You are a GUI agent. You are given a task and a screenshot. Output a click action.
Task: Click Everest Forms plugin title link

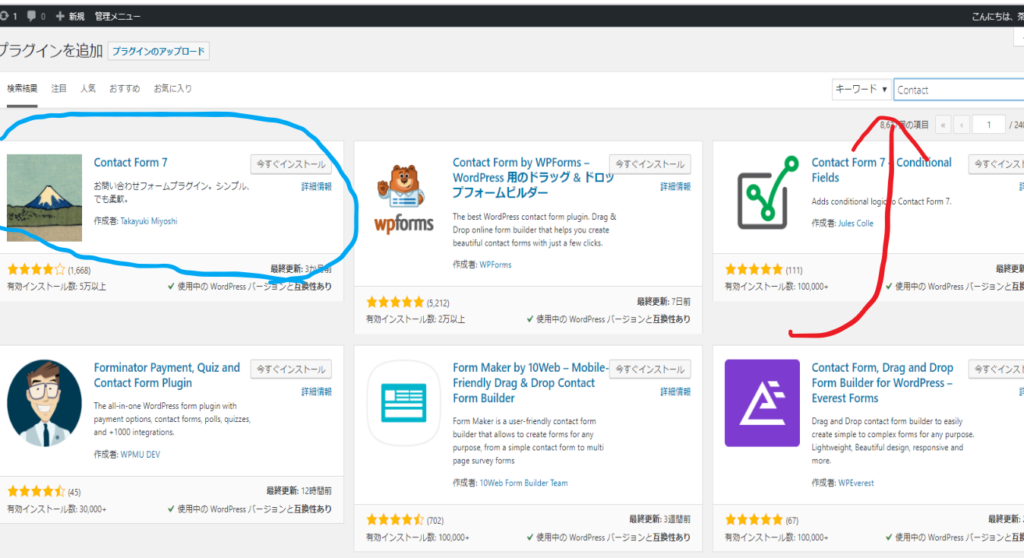[882, 382]
